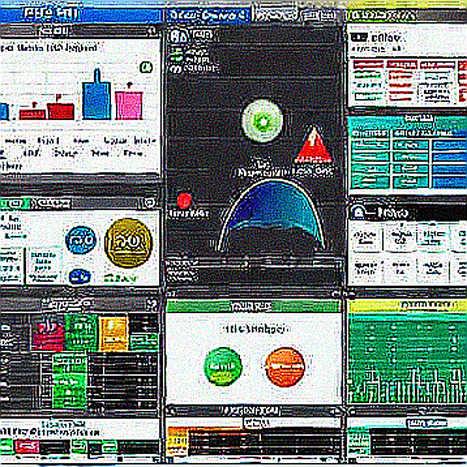Click the small green circle icon above bar chart

[146, 67]
